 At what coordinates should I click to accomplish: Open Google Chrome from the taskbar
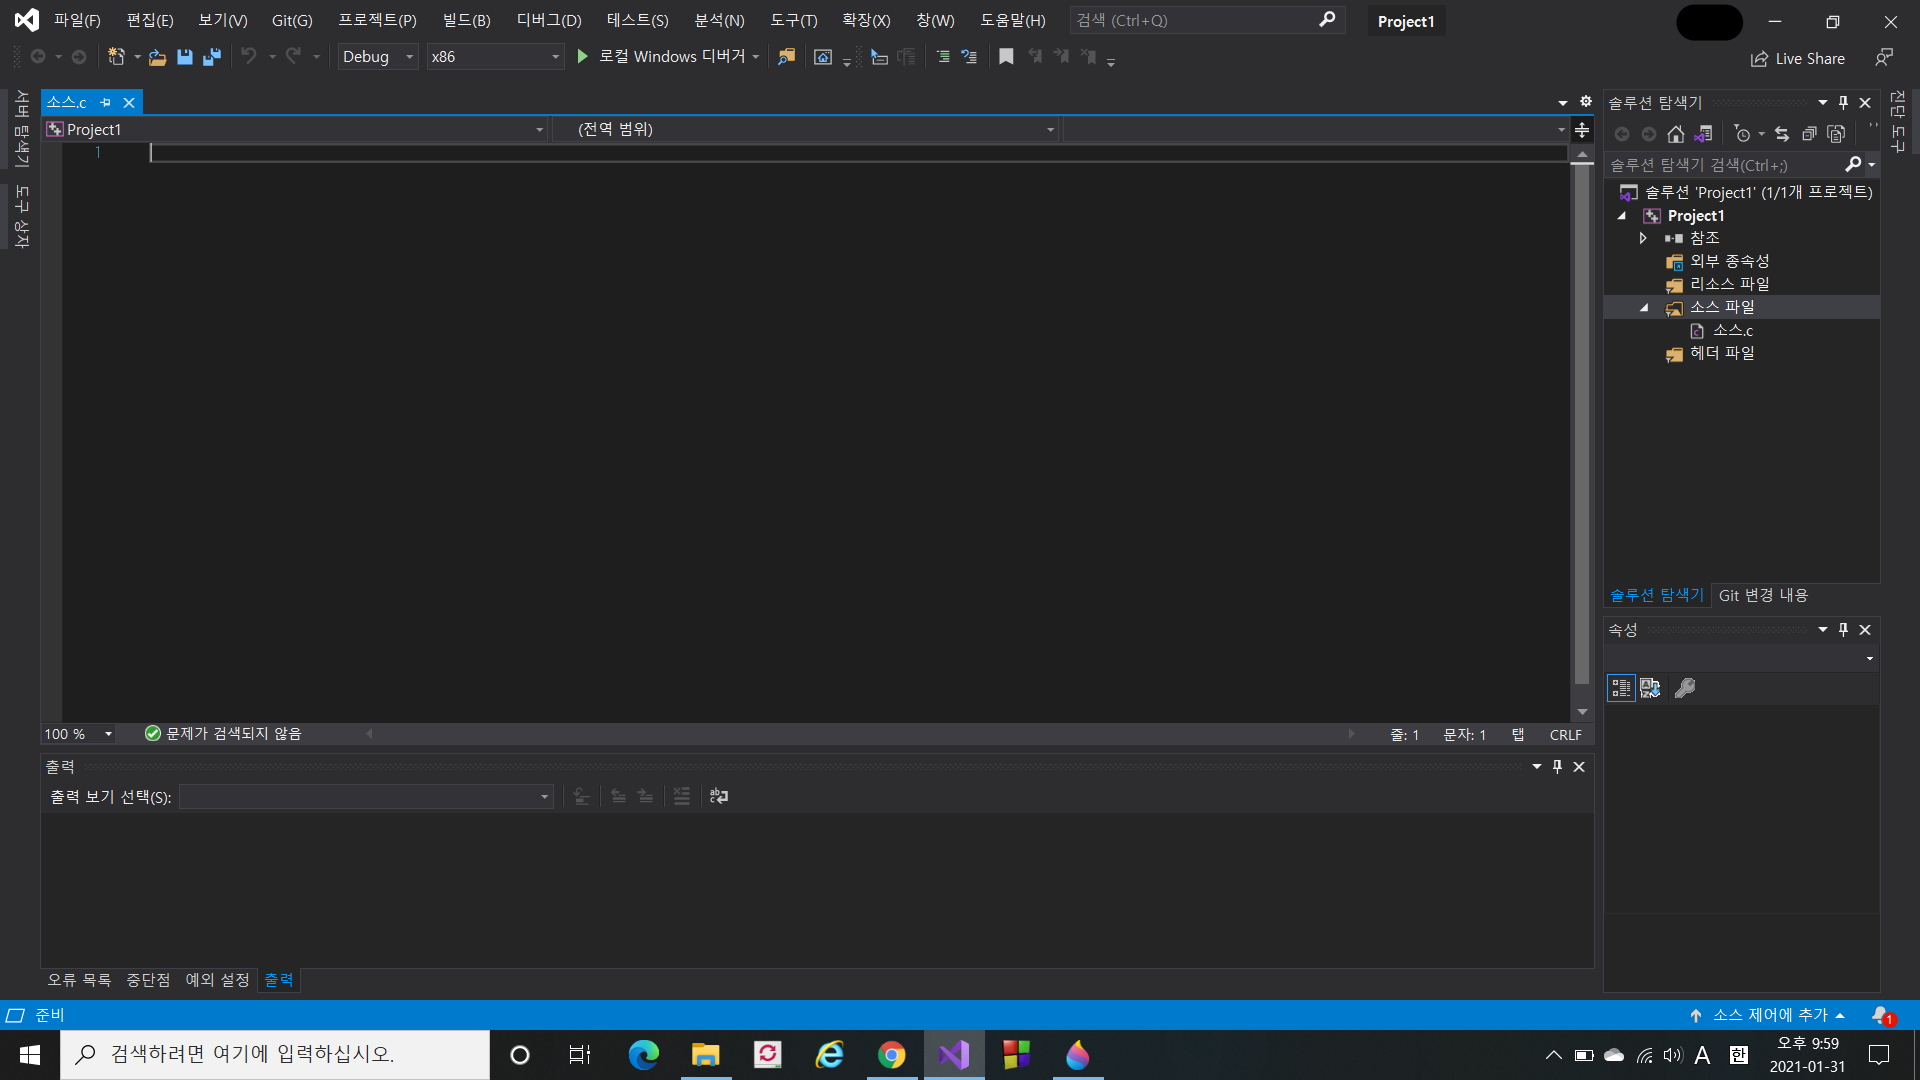point(891,1055)
